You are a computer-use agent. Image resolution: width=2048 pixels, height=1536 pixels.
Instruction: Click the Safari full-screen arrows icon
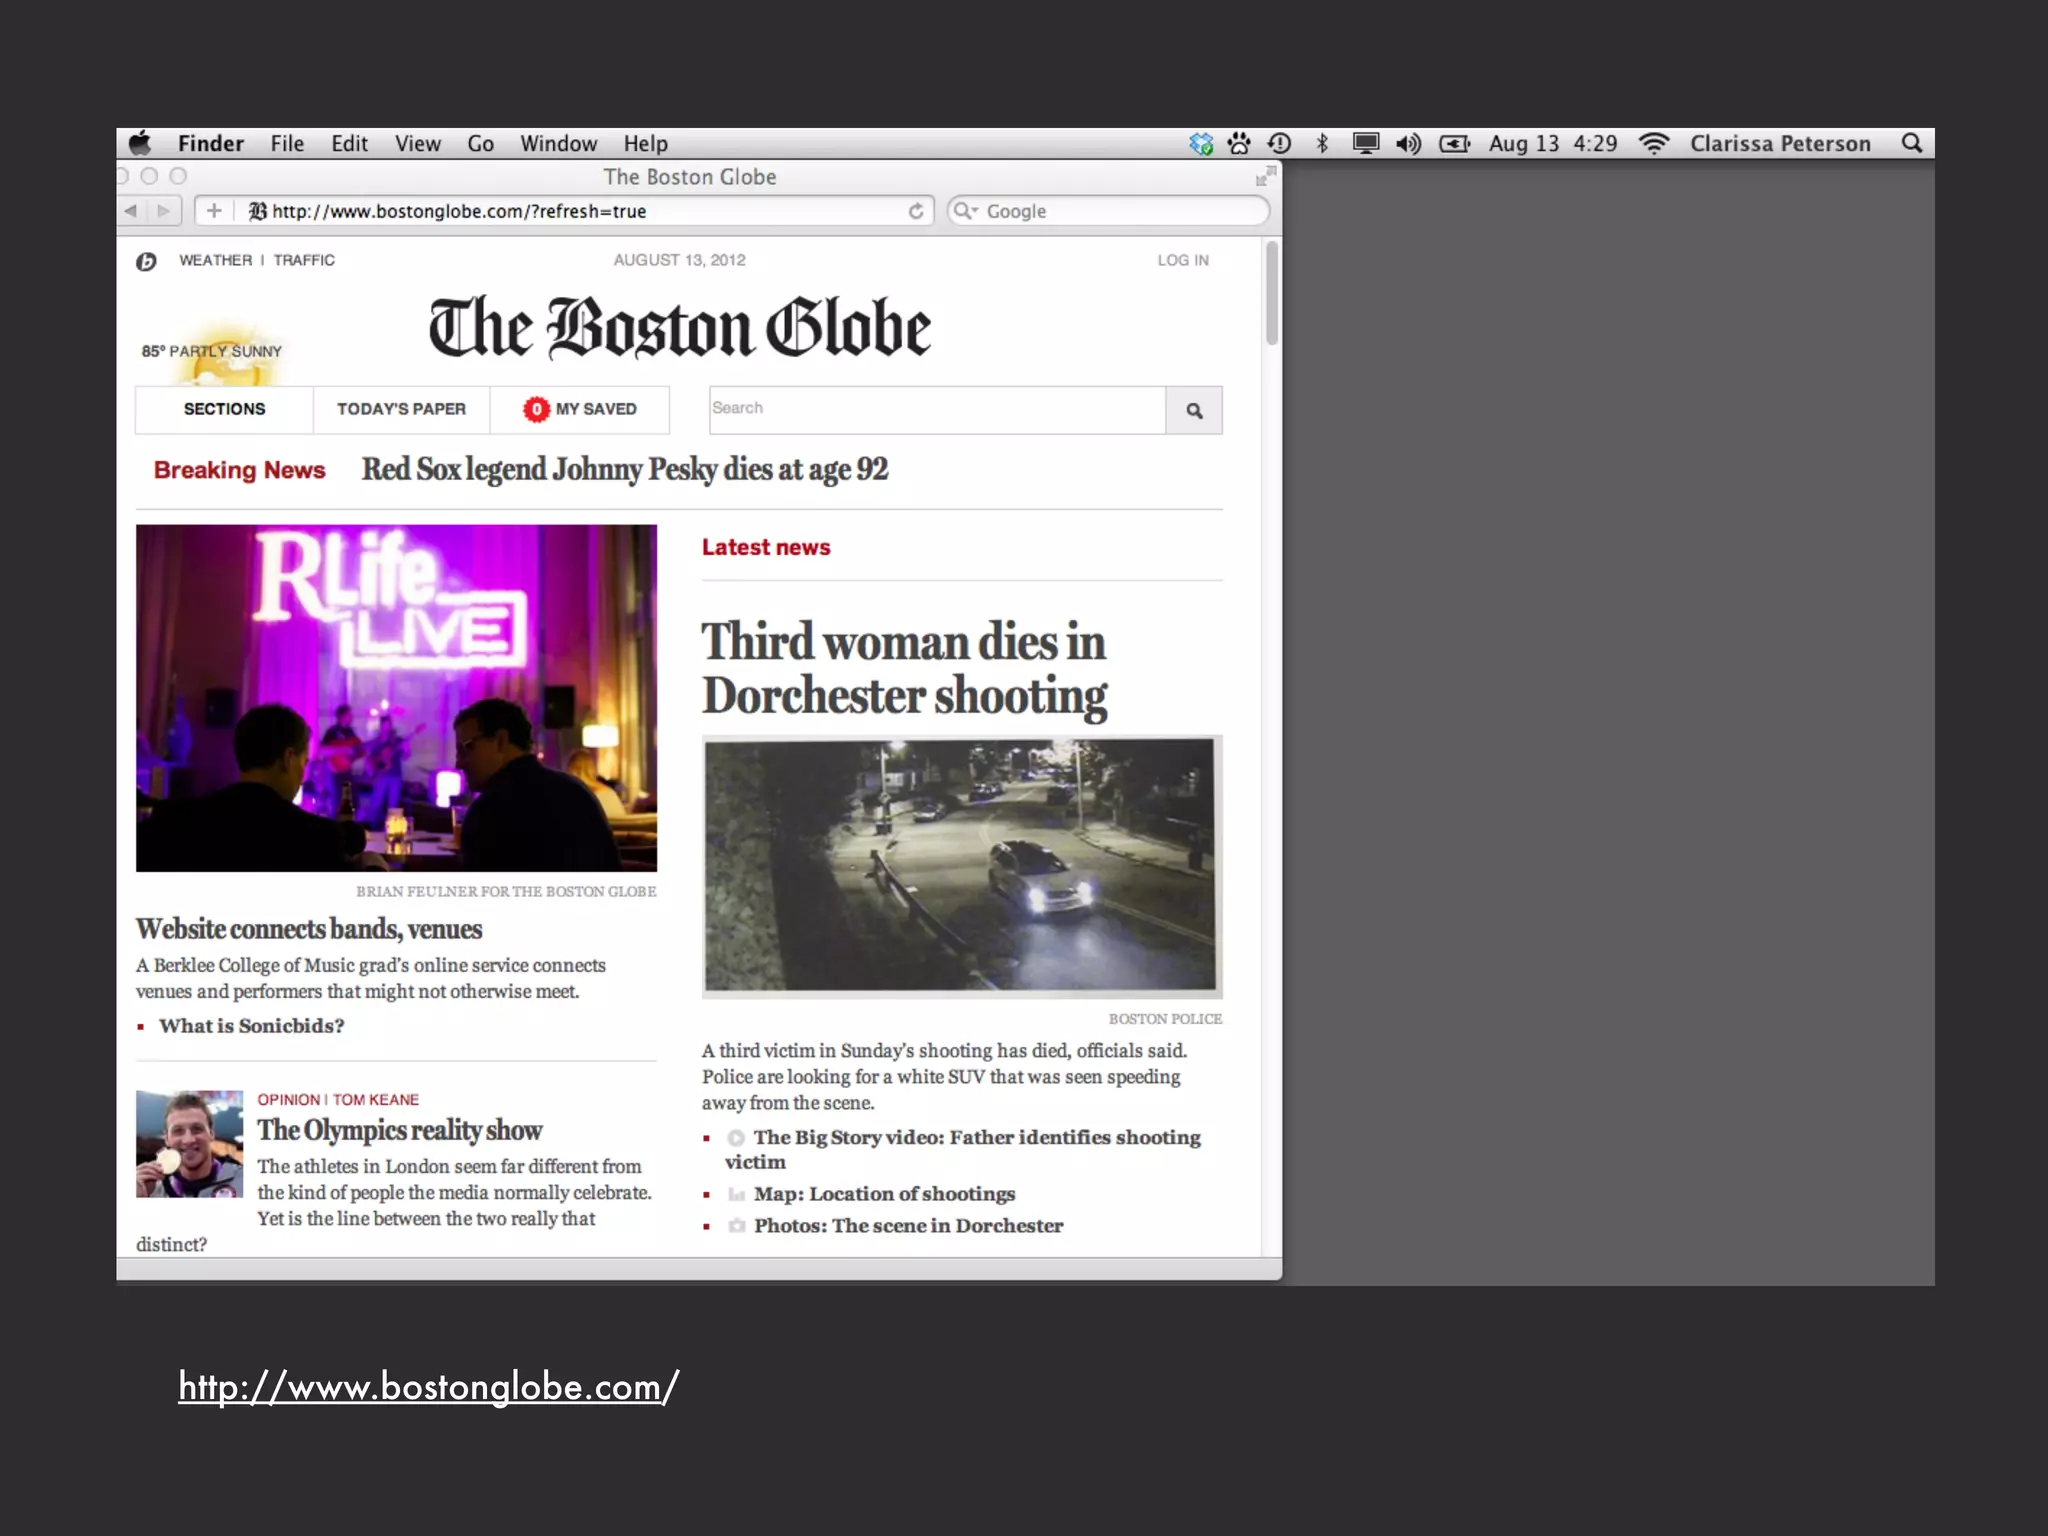[1266, 177]
